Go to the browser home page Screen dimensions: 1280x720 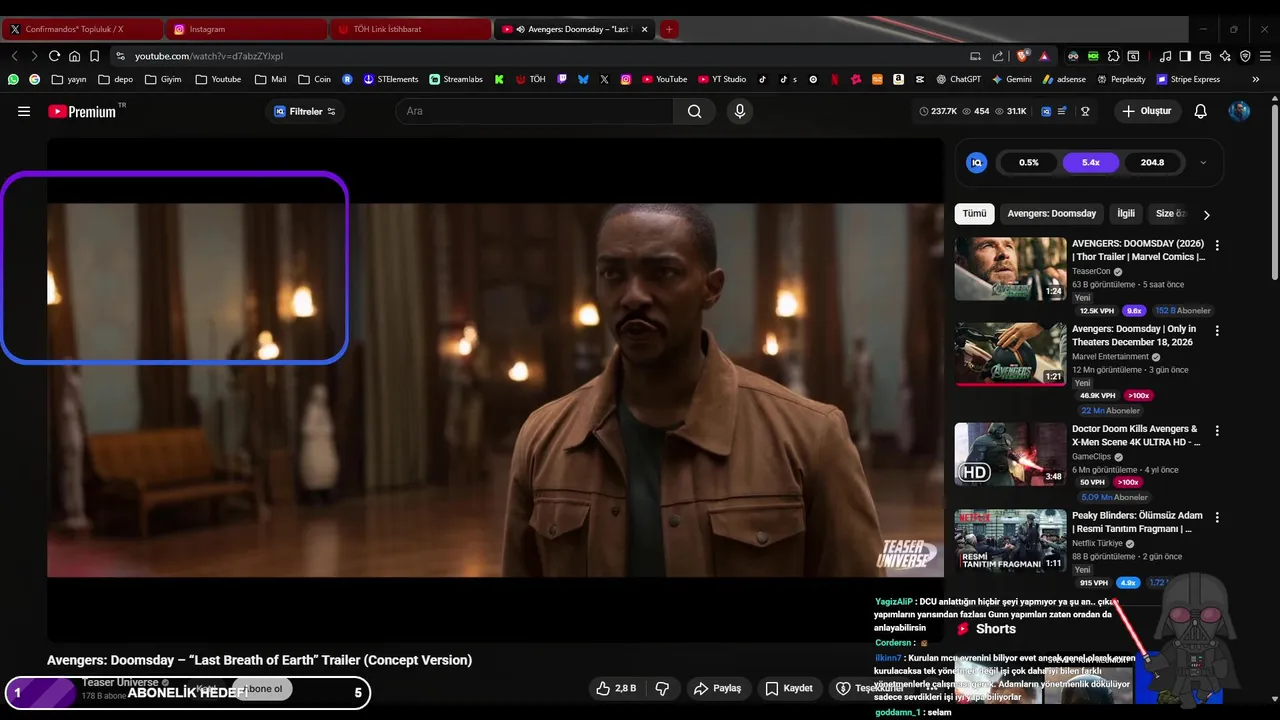point(74,56)
